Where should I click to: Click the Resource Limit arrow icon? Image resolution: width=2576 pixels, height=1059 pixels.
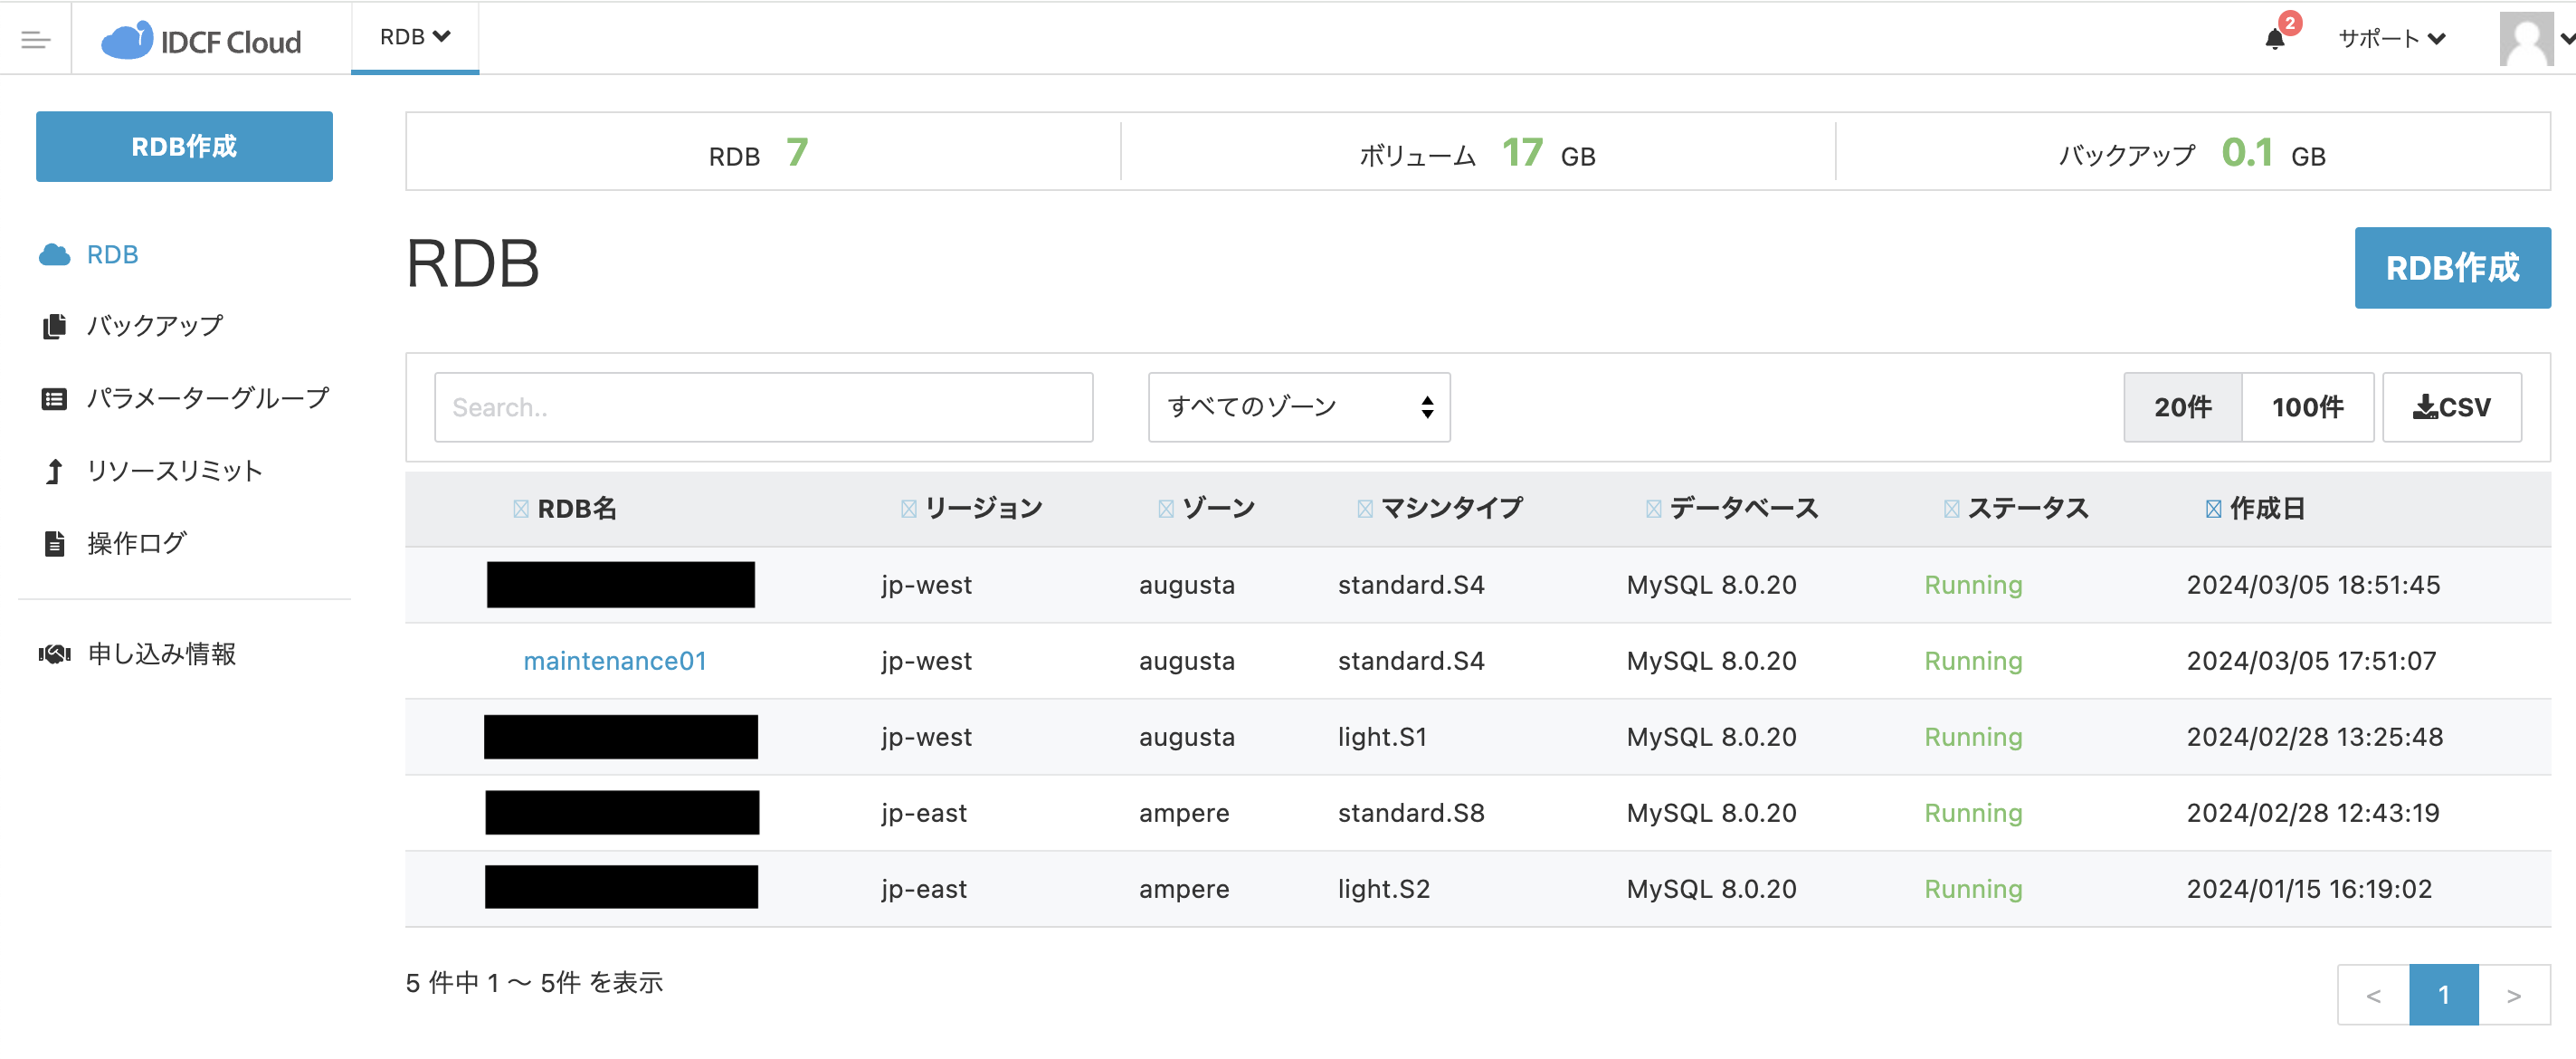54,471
